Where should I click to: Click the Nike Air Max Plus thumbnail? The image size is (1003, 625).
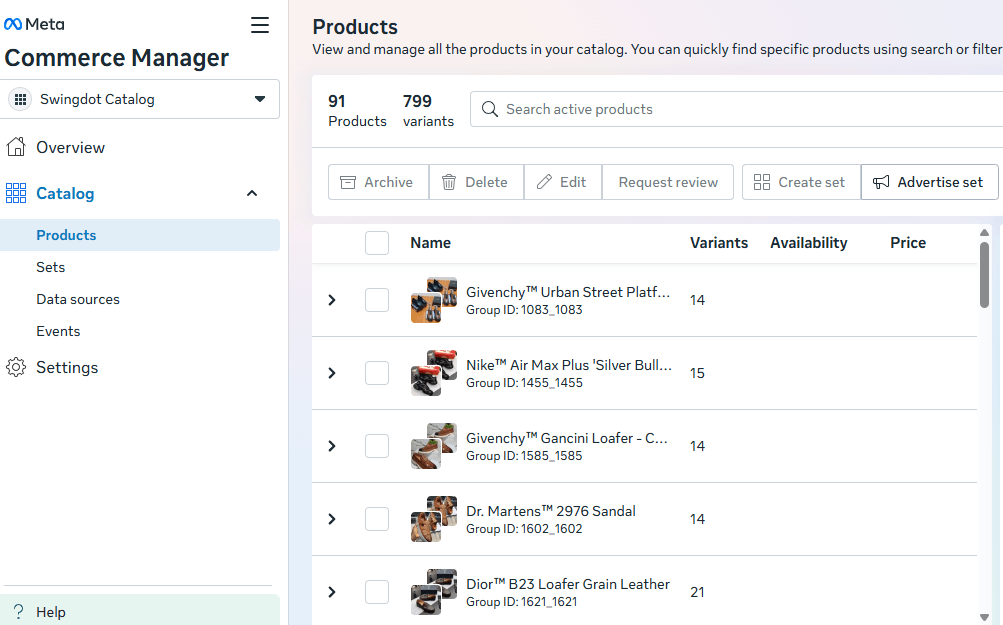pyautogui.click(x=434, y=373)
